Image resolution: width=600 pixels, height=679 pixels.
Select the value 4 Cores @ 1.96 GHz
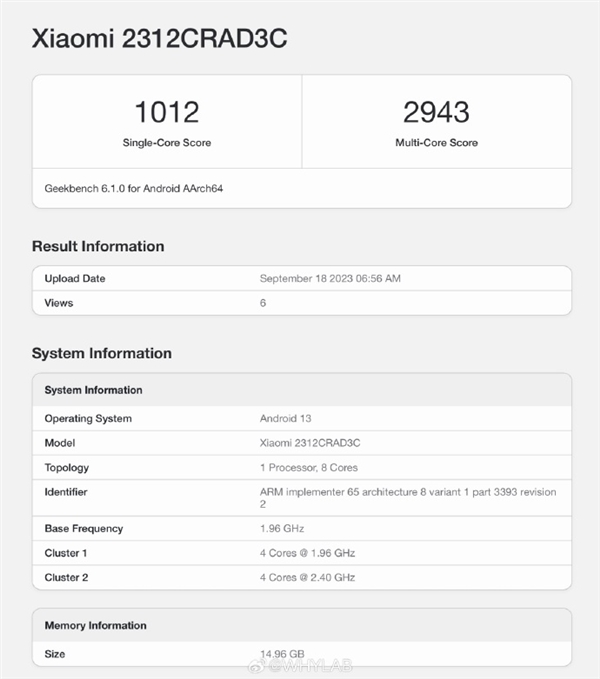(307, 553)
